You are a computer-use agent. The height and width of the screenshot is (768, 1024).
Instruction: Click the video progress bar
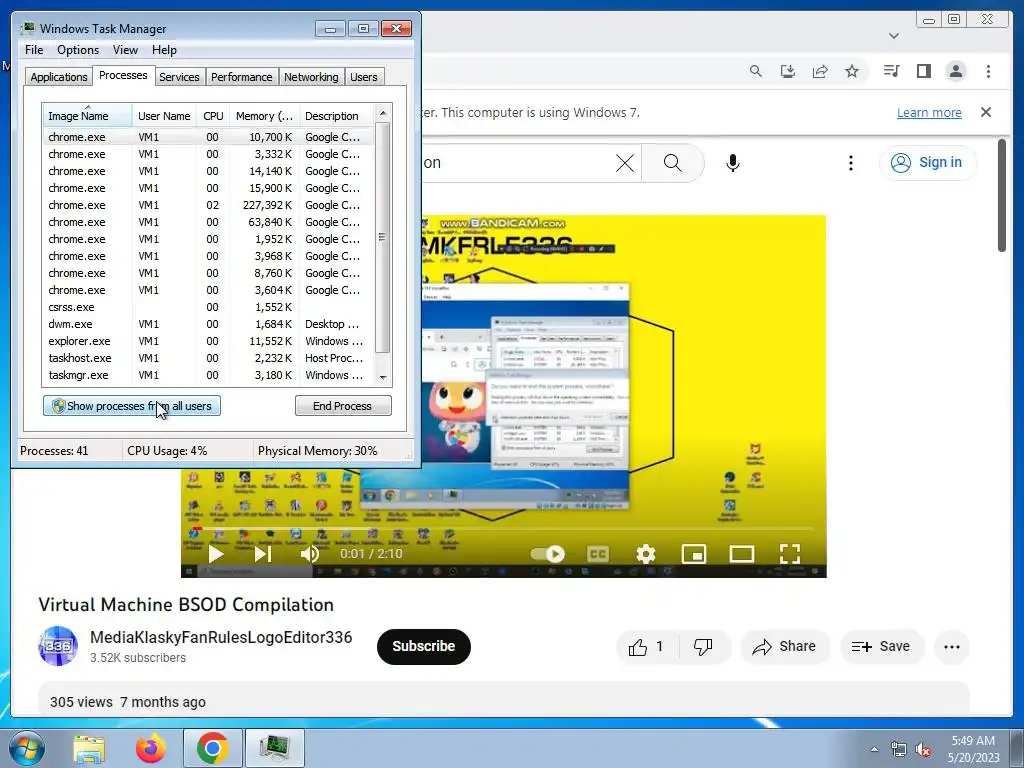503,528
